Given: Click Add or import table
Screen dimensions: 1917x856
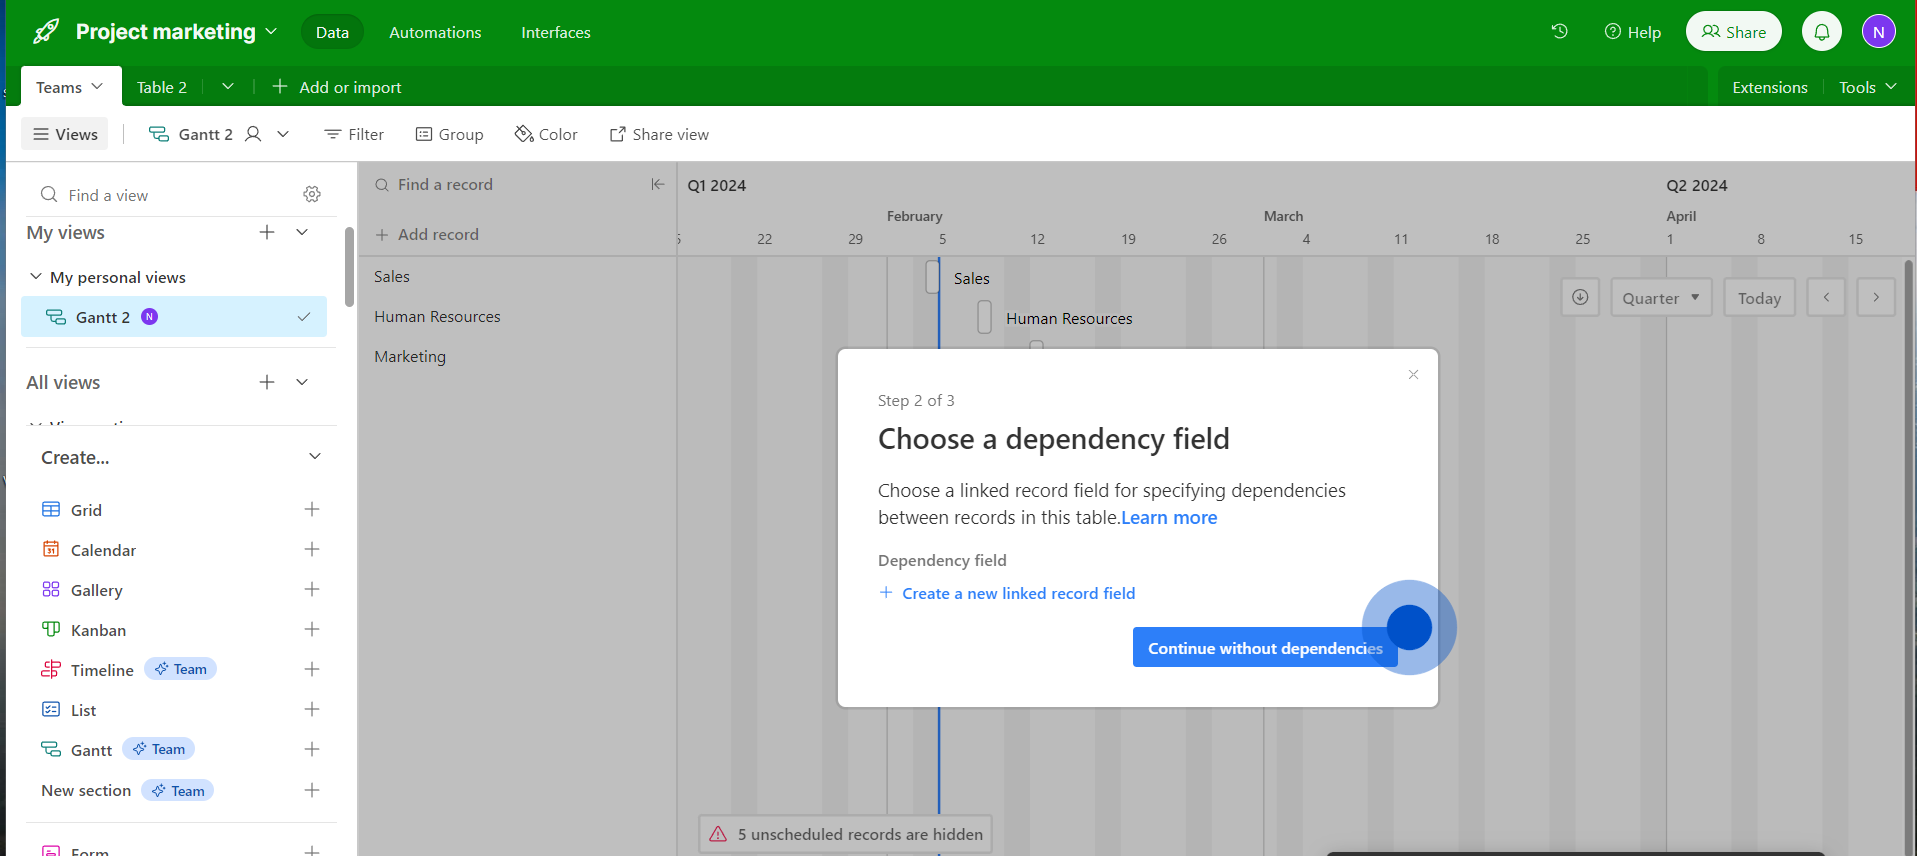Looking at the screenshot, I should coord(337,87).
